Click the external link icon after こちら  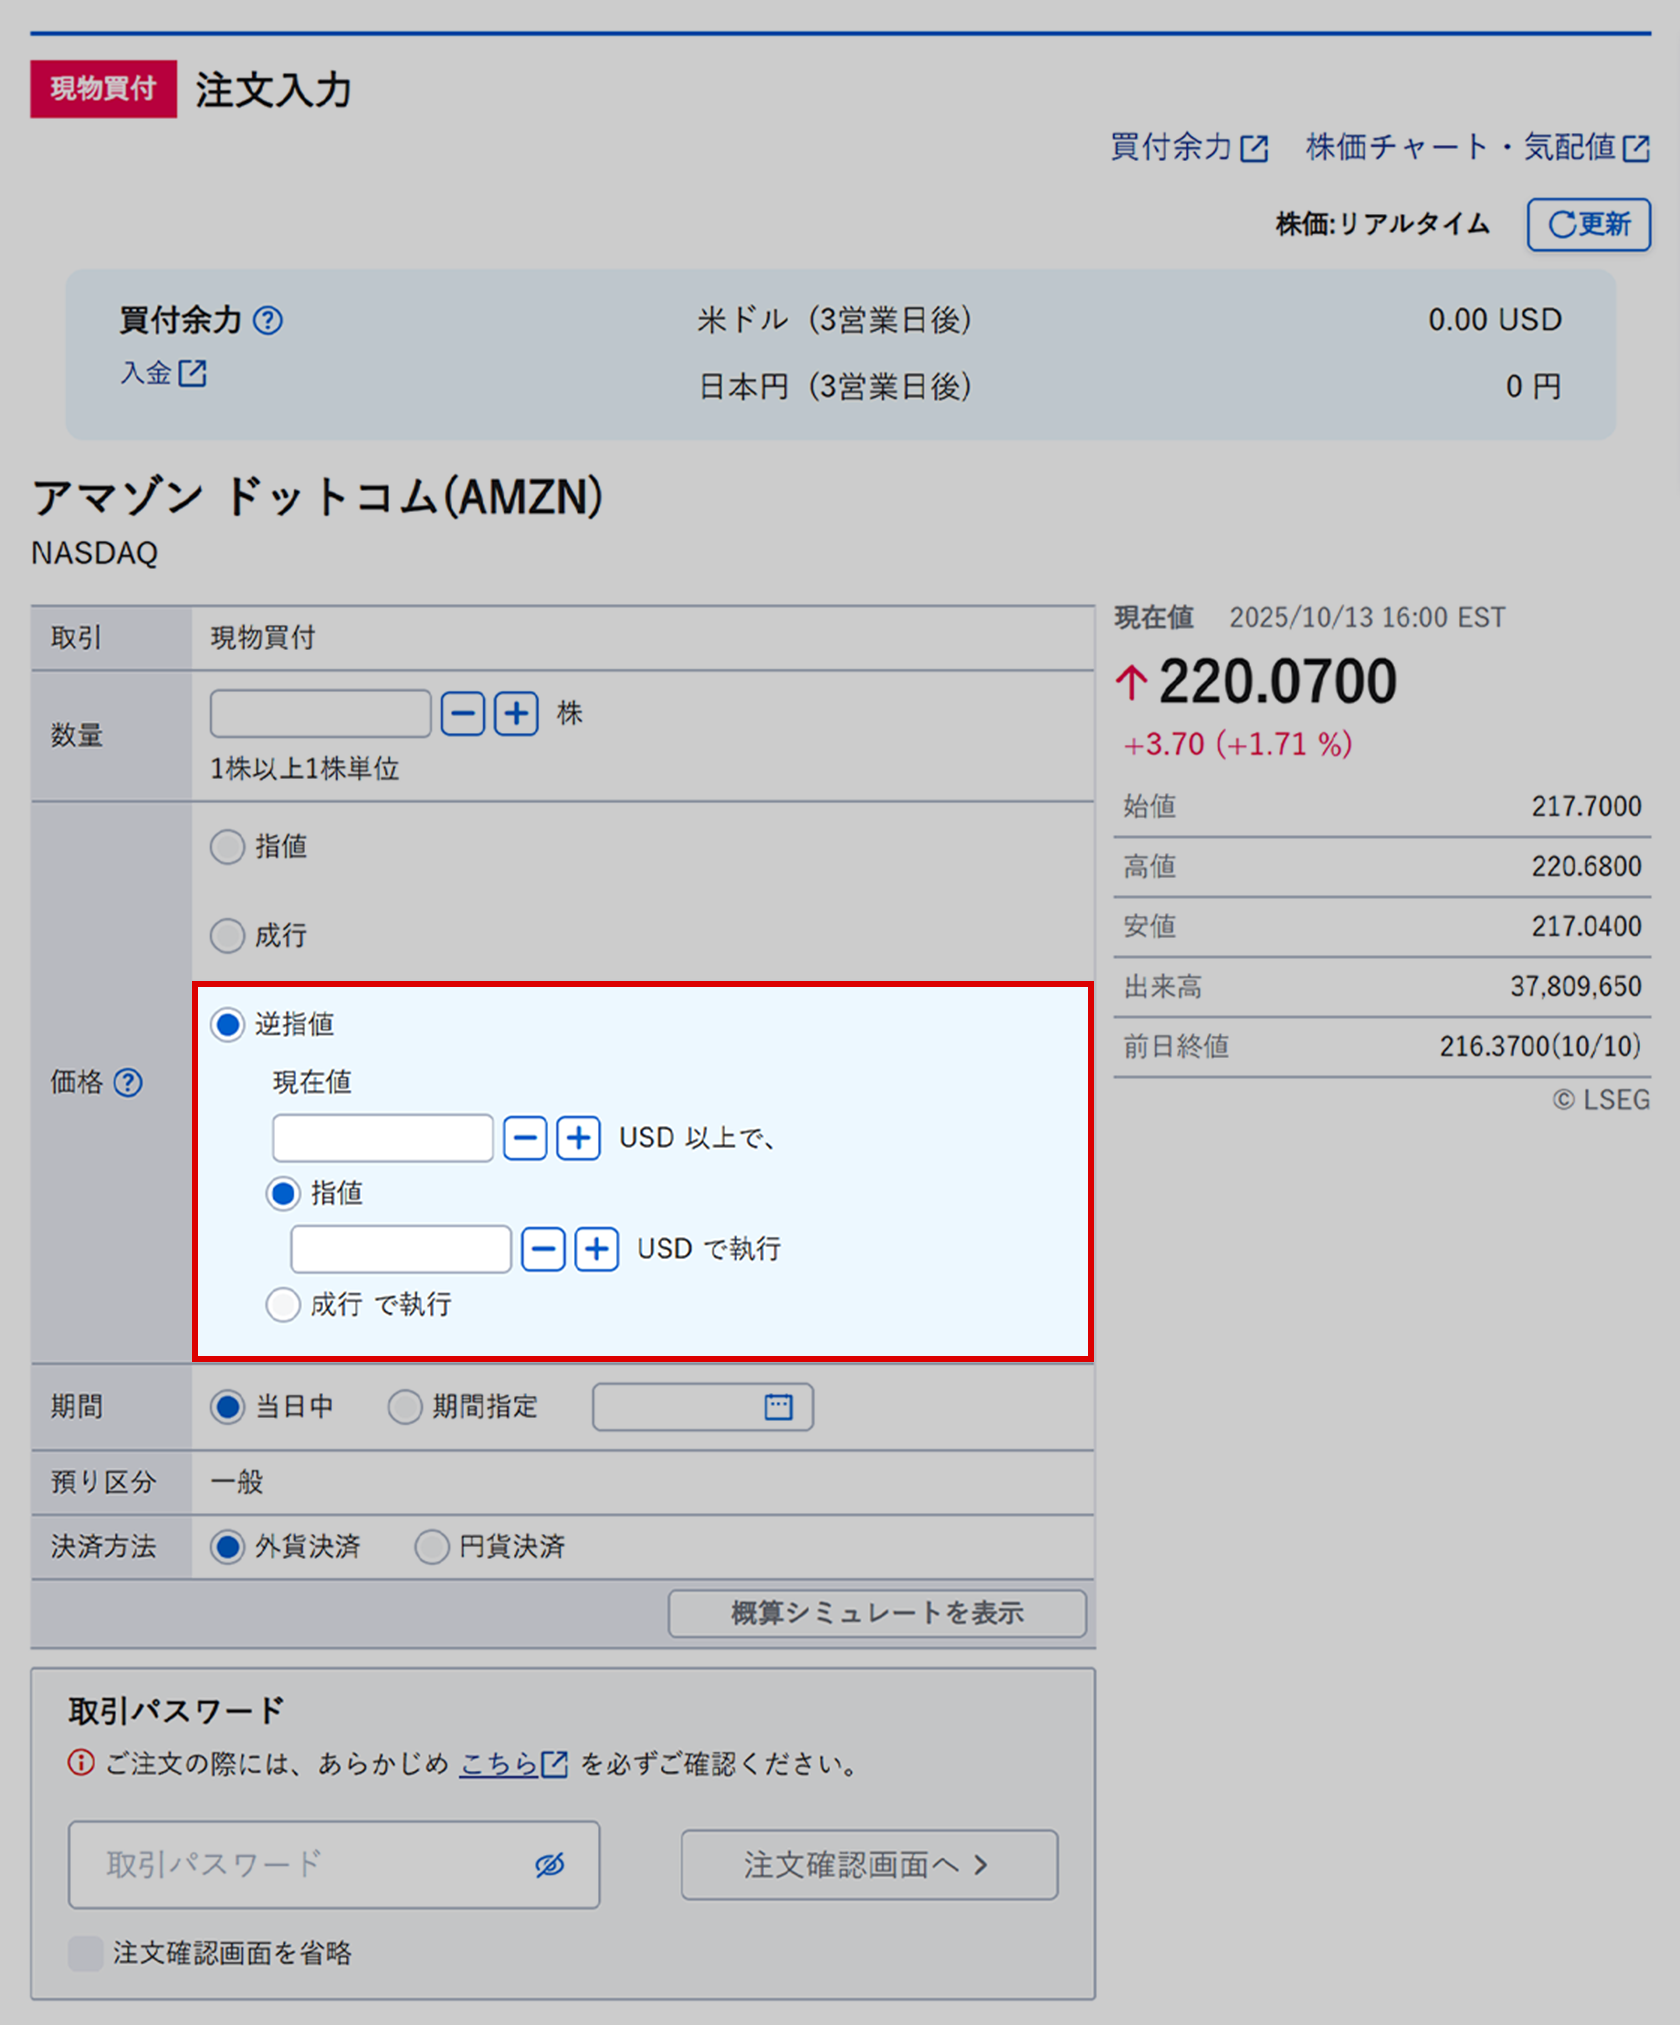(x=553, y=1763)
